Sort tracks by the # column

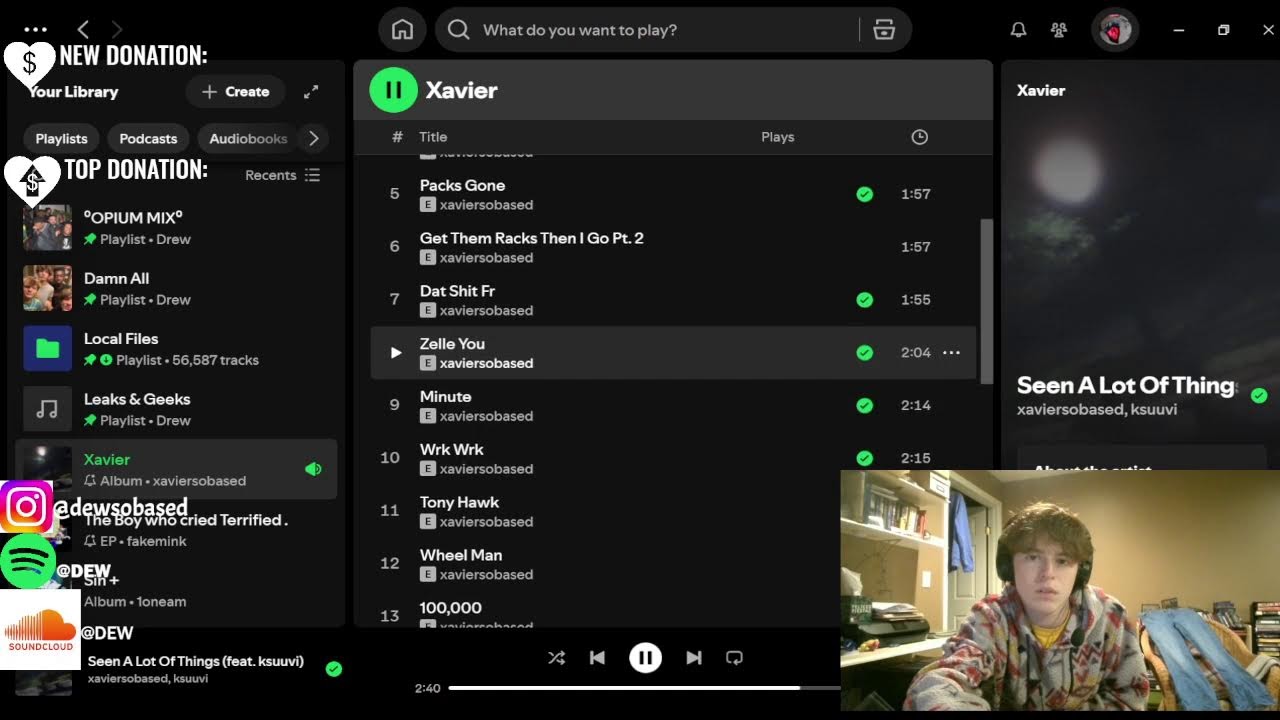point(397,137)
